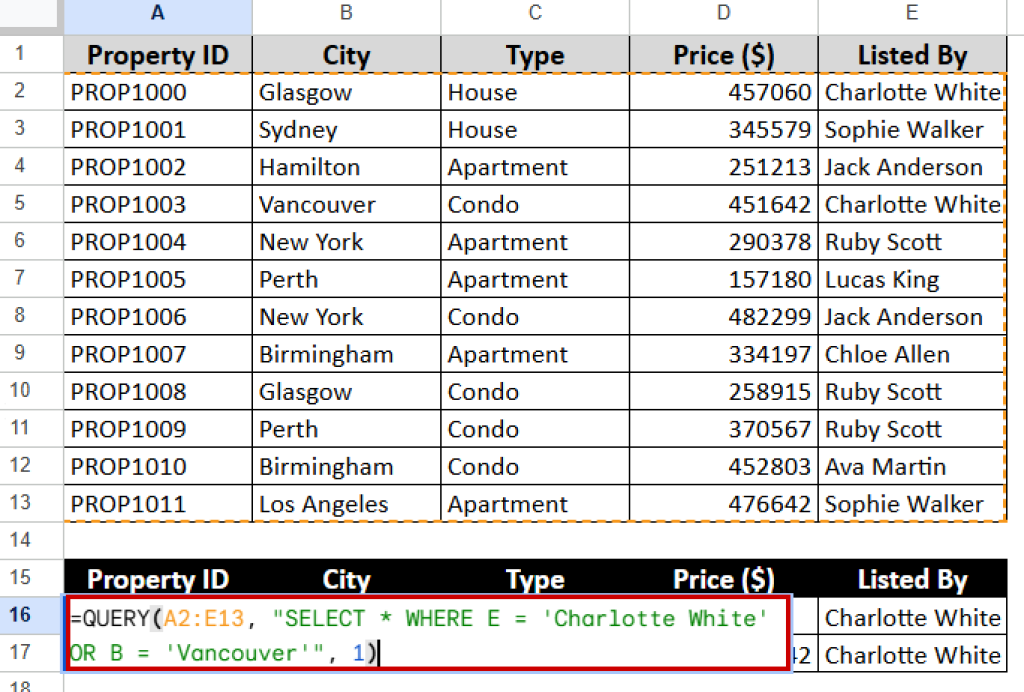Select the cell listing Sophie Walker in row 3
This screenshot has width=1024, height=692.
pyautogui.click(x=911, y=129)
